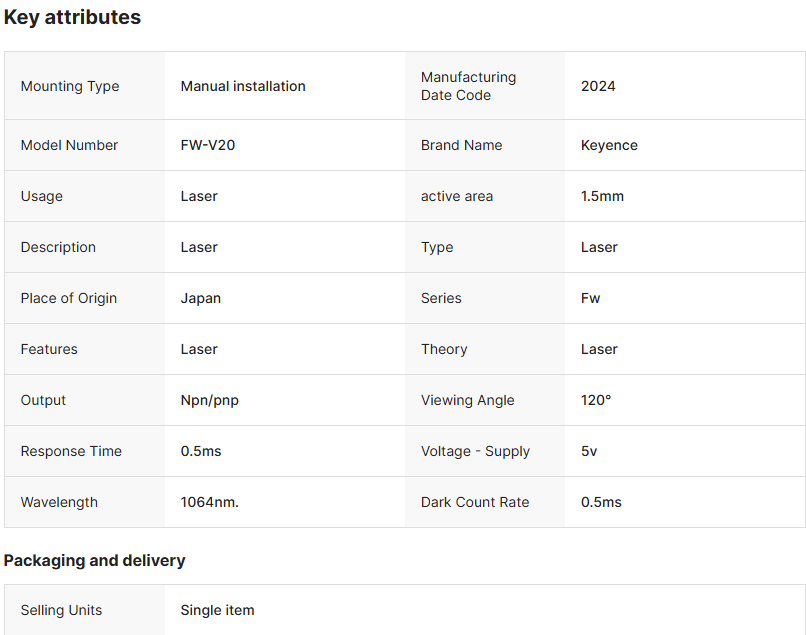Click the Series Fw value
Image resolution: width=806 pixels, height=635 pixels.
coord(591,298)
